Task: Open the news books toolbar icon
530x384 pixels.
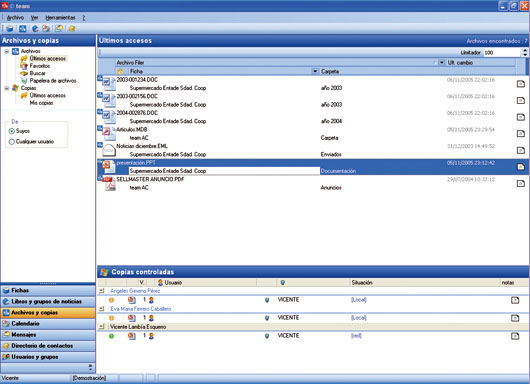Action: 35,28
